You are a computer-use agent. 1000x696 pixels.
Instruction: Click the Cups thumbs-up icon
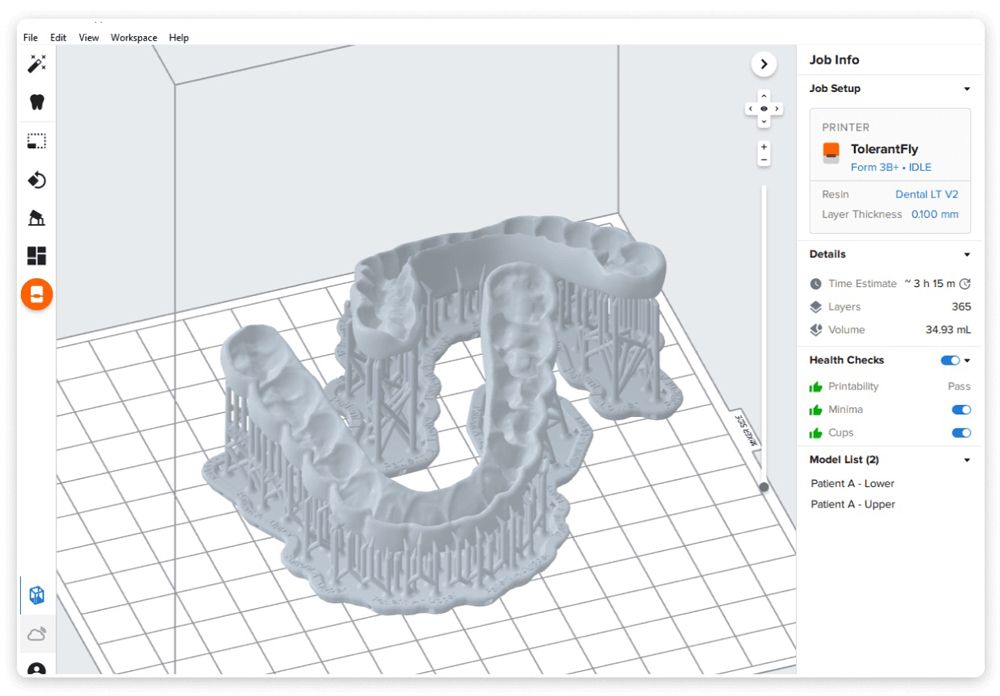(816, 433)
